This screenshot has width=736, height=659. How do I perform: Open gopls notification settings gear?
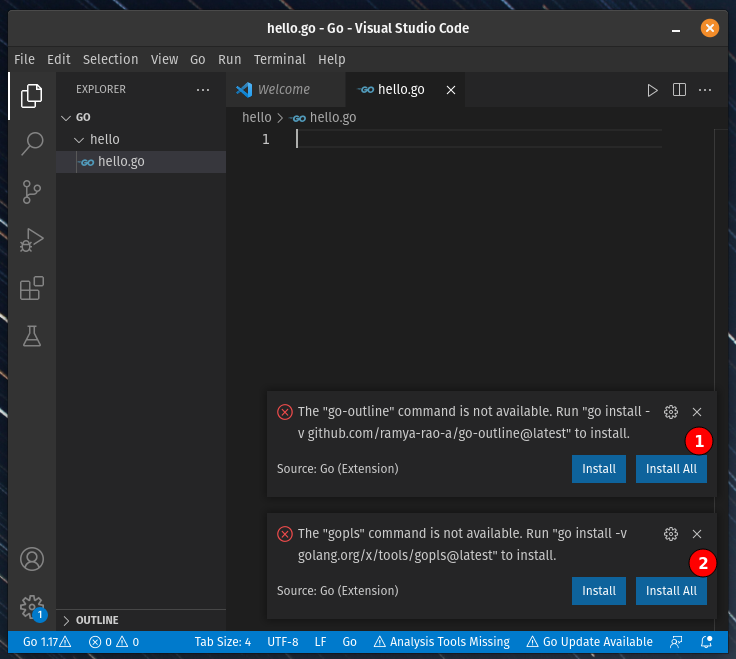click(x=671, y=534)
